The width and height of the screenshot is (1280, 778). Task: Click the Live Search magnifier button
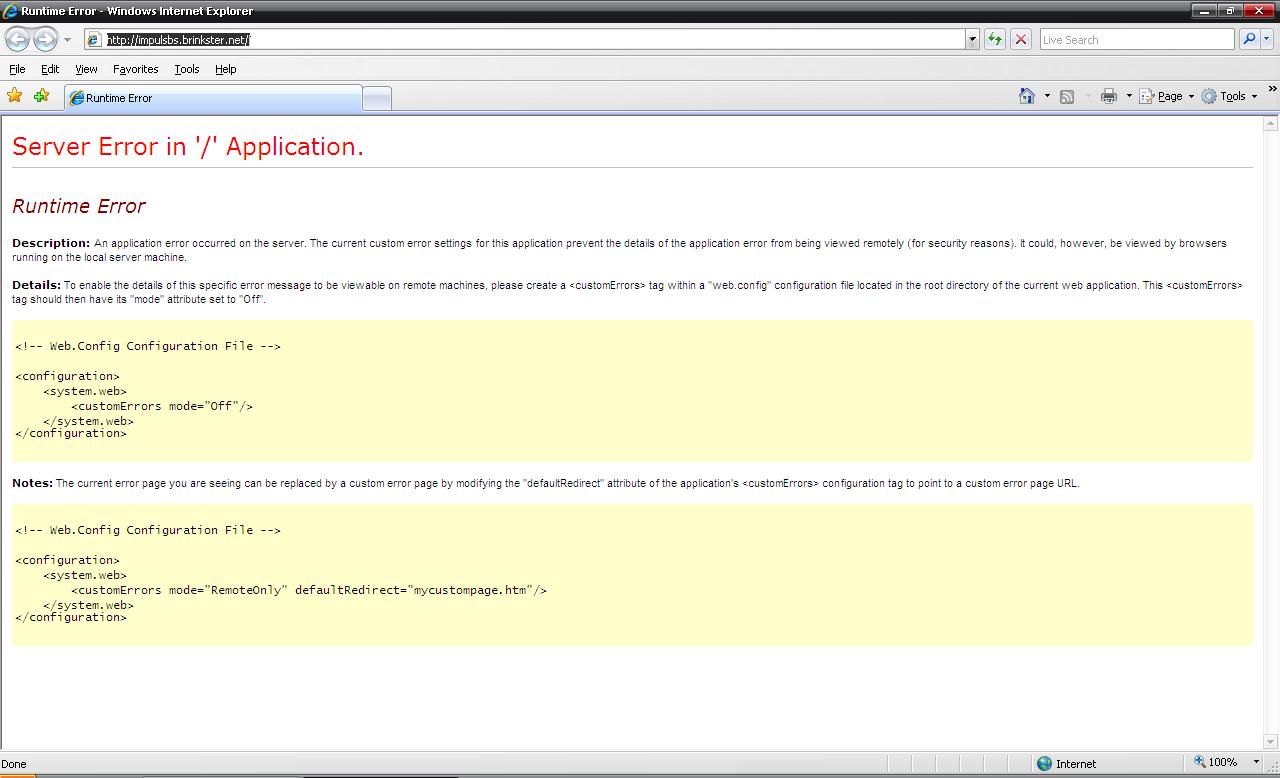1248,39
